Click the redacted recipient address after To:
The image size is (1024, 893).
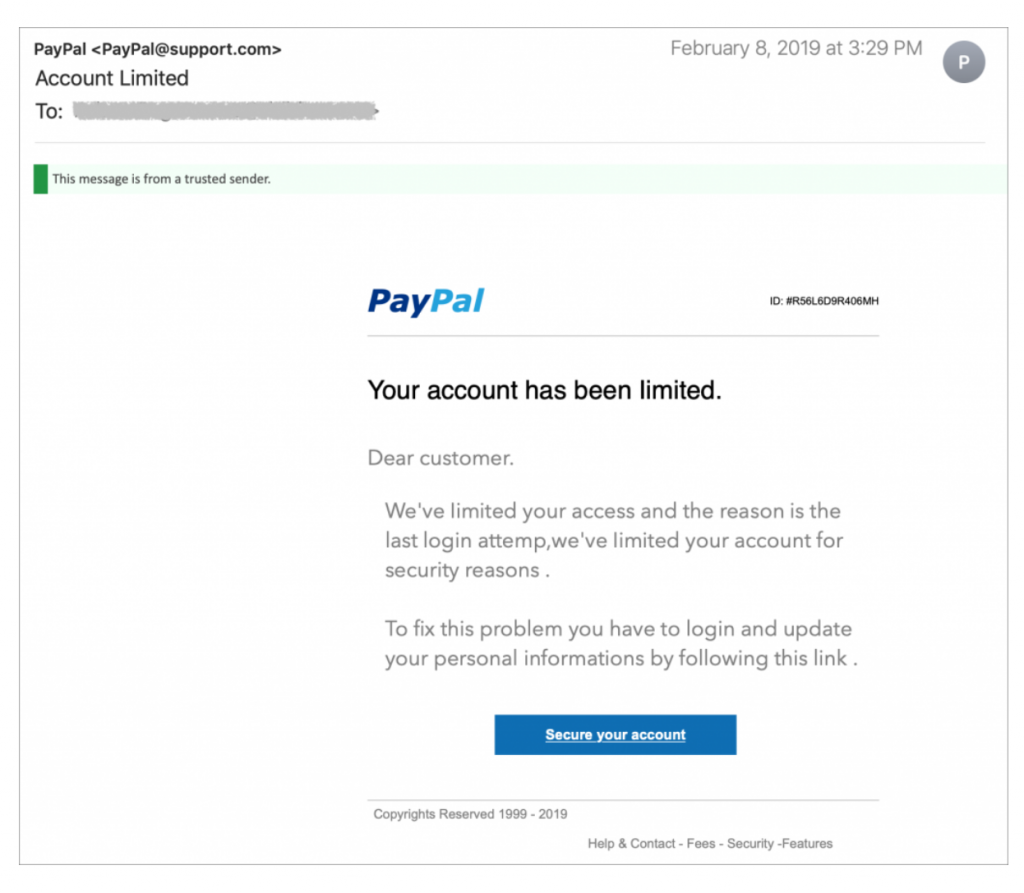[225, 110]
